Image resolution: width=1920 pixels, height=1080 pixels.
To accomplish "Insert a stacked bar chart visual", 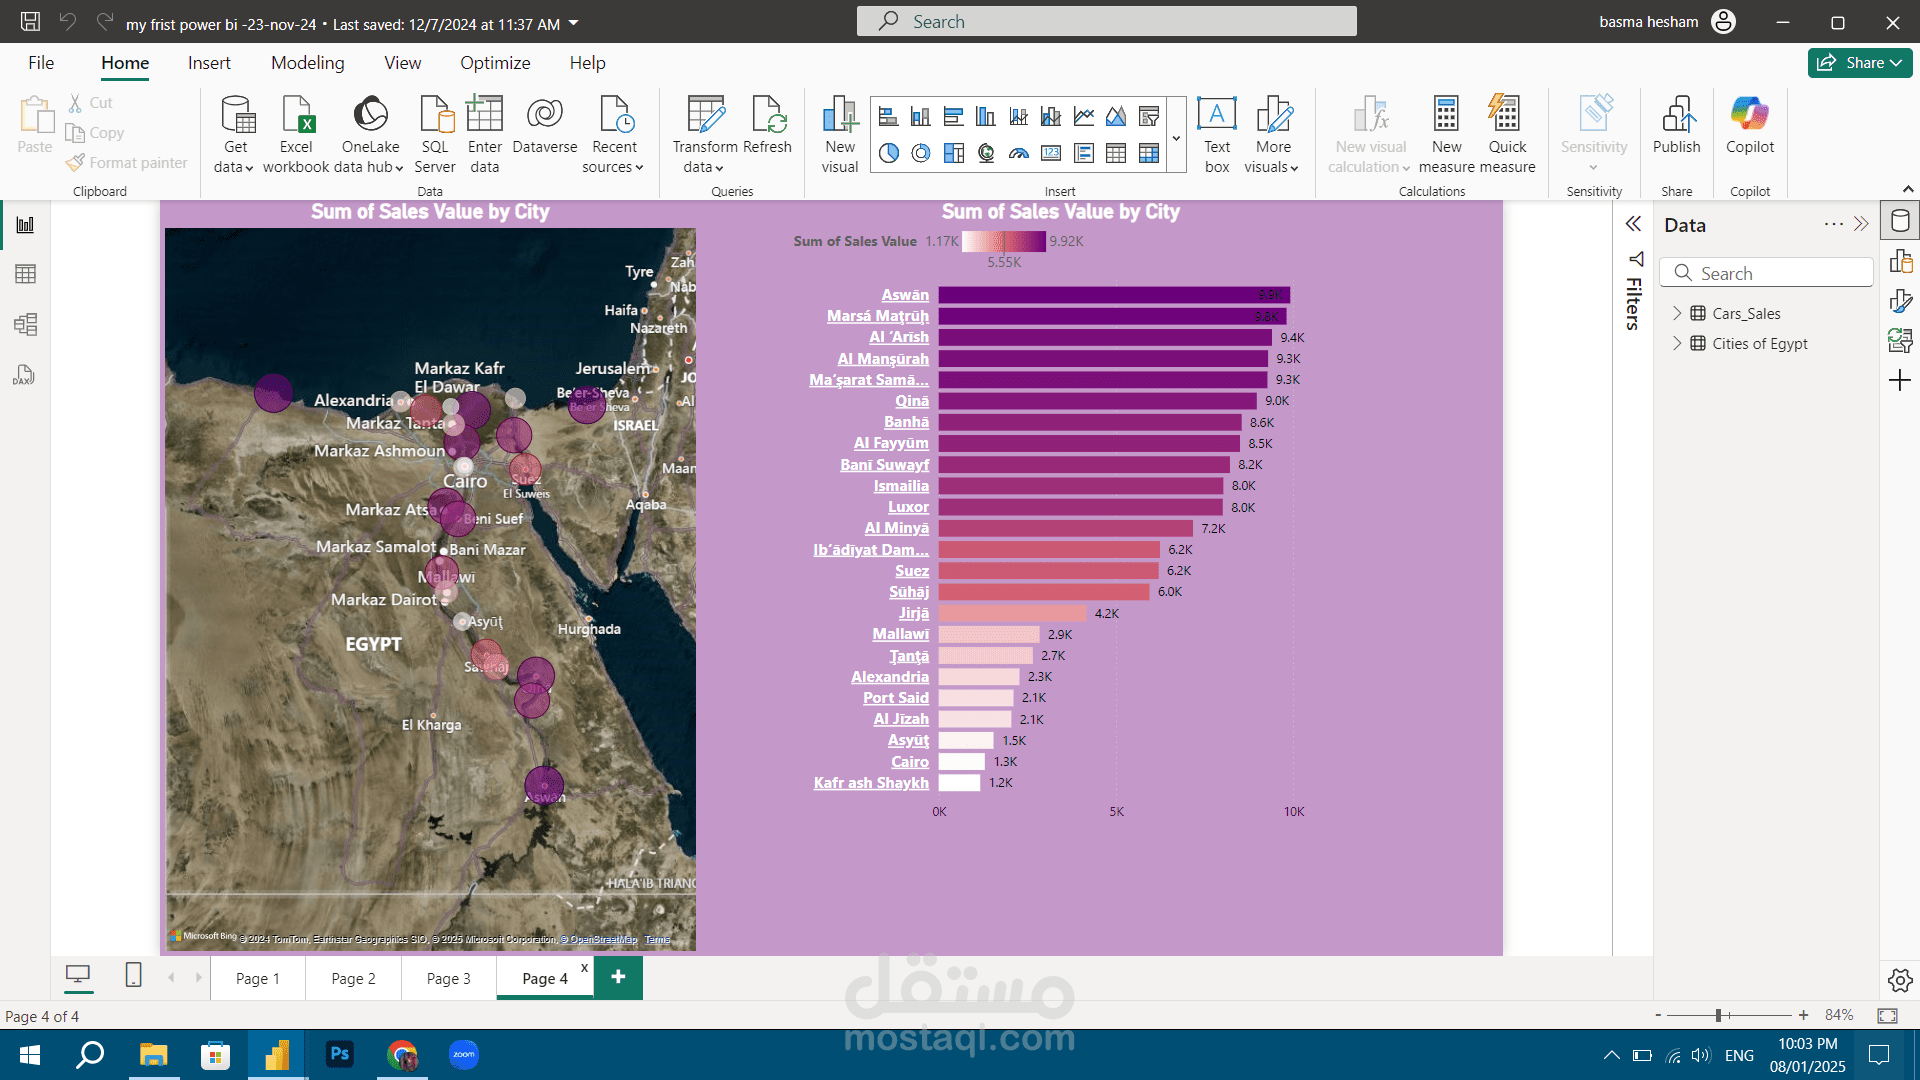I will (x=888, y=117).
